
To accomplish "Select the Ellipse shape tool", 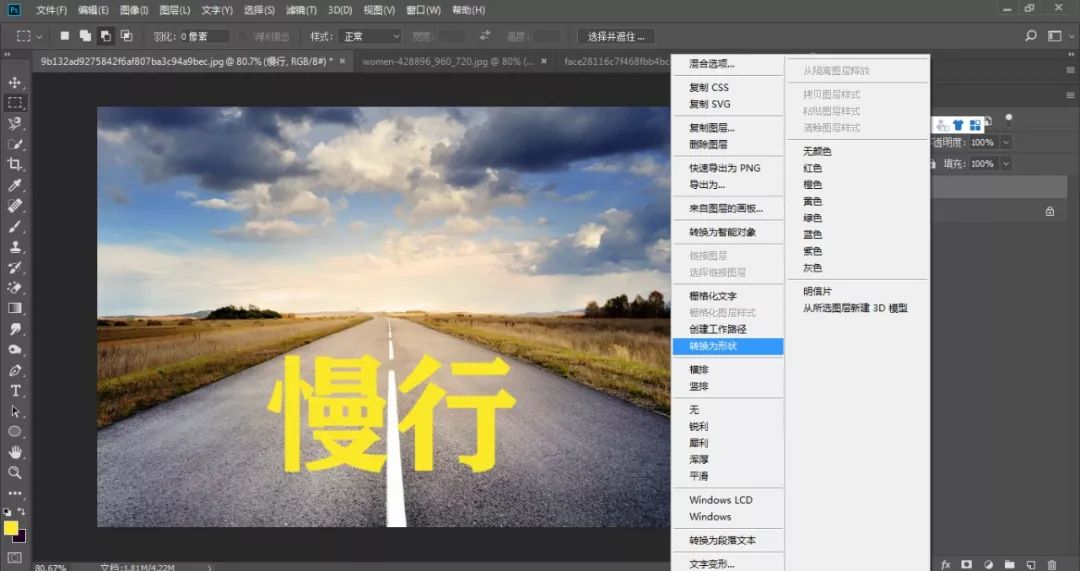I will tap(14, 431).
